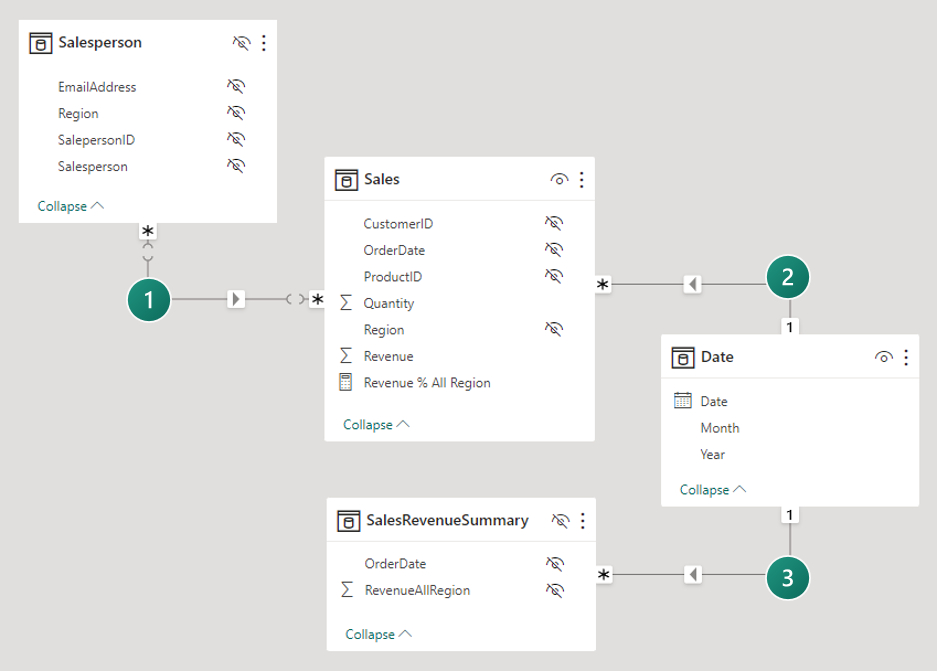This screenshot has width=937, height=671.
Task: Click the SalesRevenueSummary table icon
Action: click(x=348, y=521)
